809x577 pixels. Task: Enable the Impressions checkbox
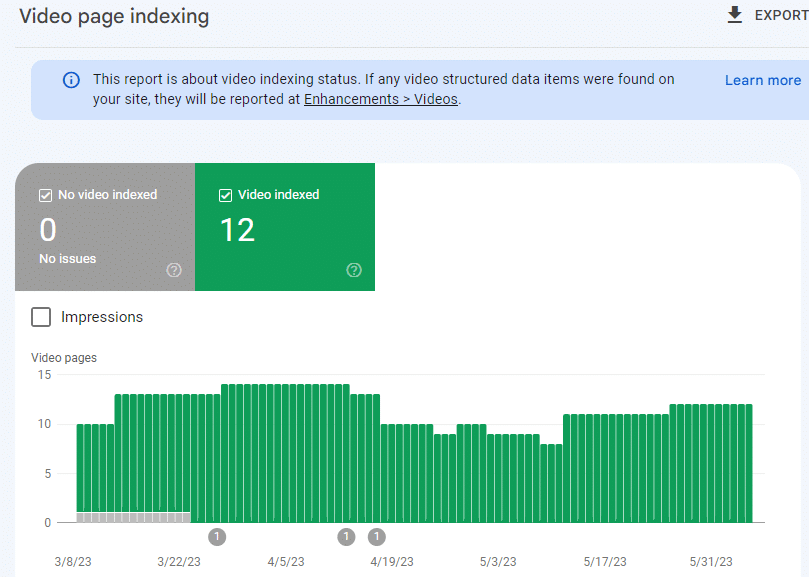pos(41,317)
